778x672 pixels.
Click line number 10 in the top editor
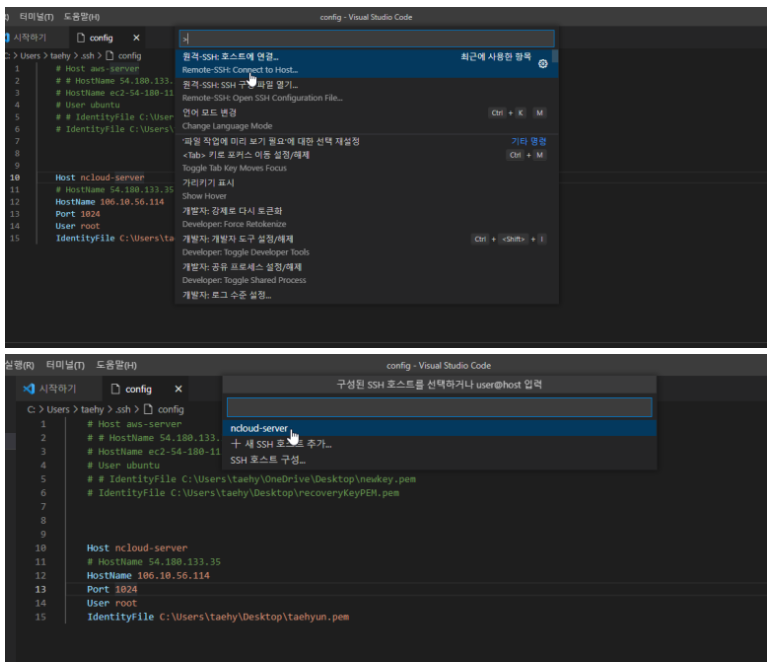[x=15, y=177]
